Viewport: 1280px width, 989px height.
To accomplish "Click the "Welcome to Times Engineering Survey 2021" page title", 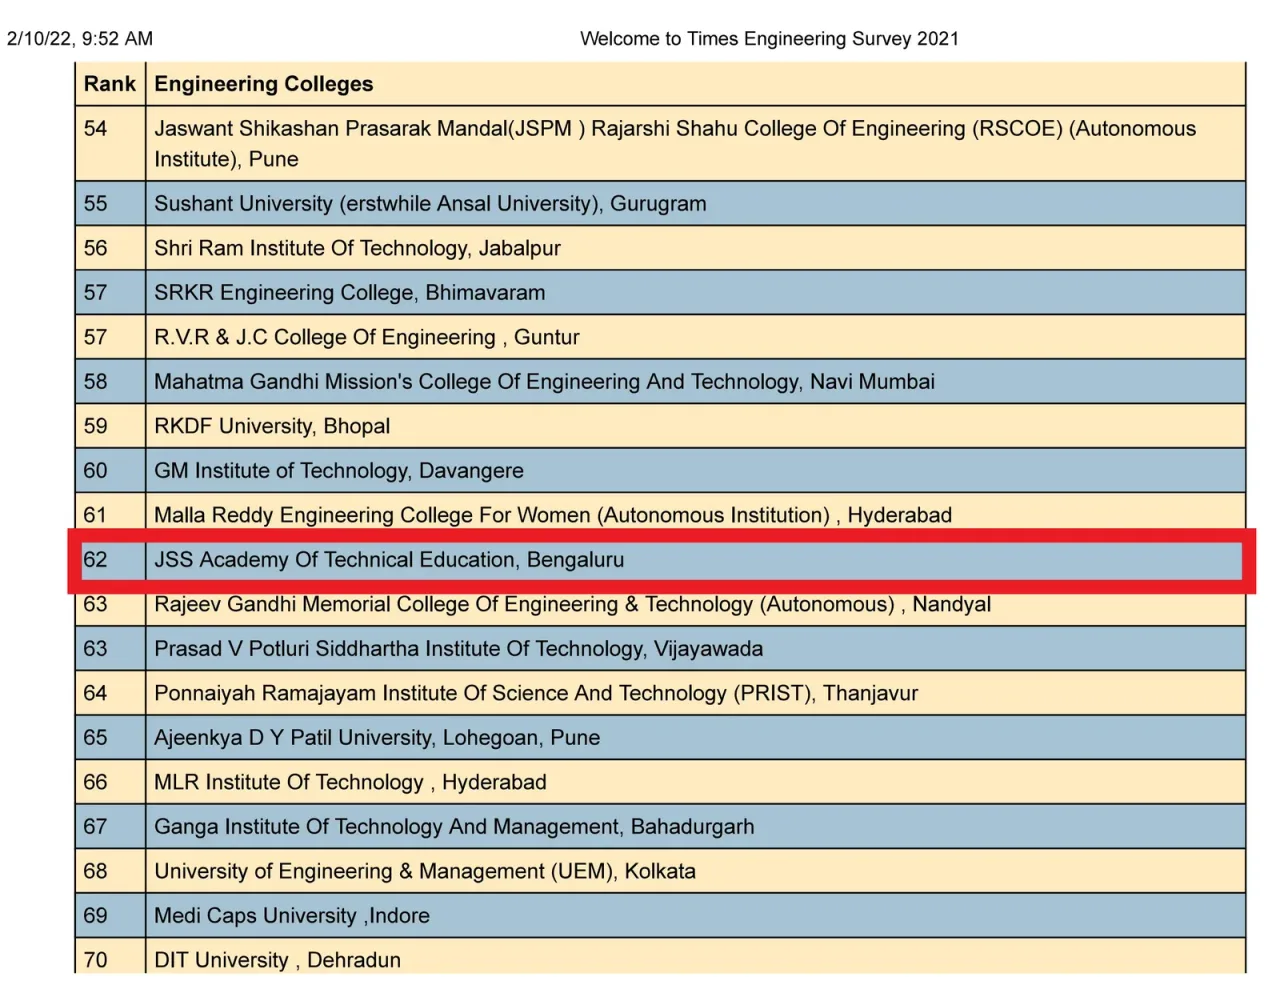I will click(x=769, y=39).
